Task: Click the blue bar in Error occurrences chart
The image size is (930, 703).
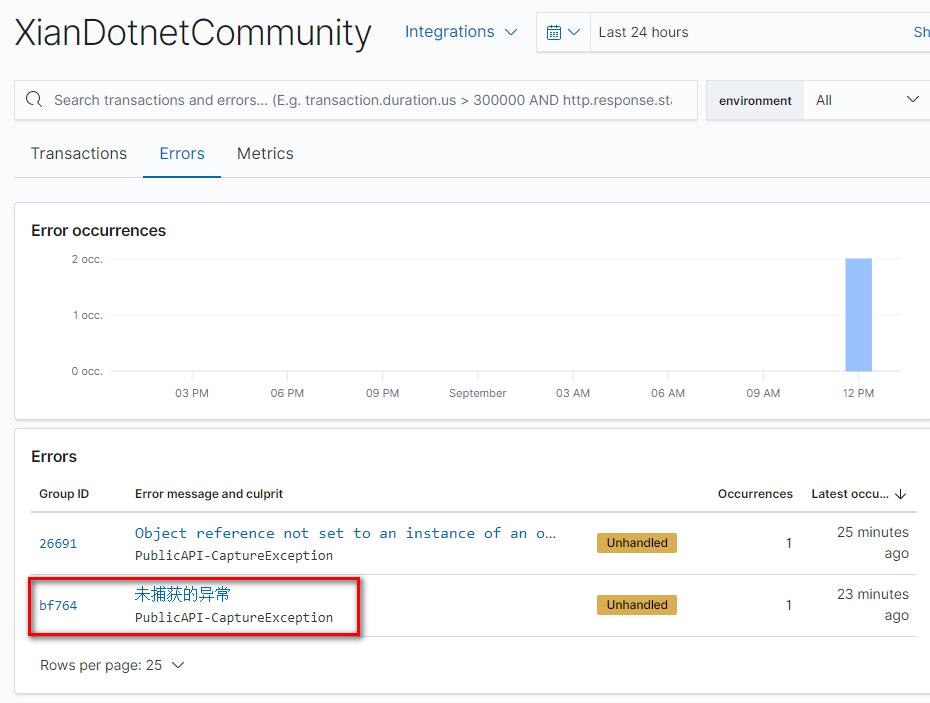Action: point(858,314)
